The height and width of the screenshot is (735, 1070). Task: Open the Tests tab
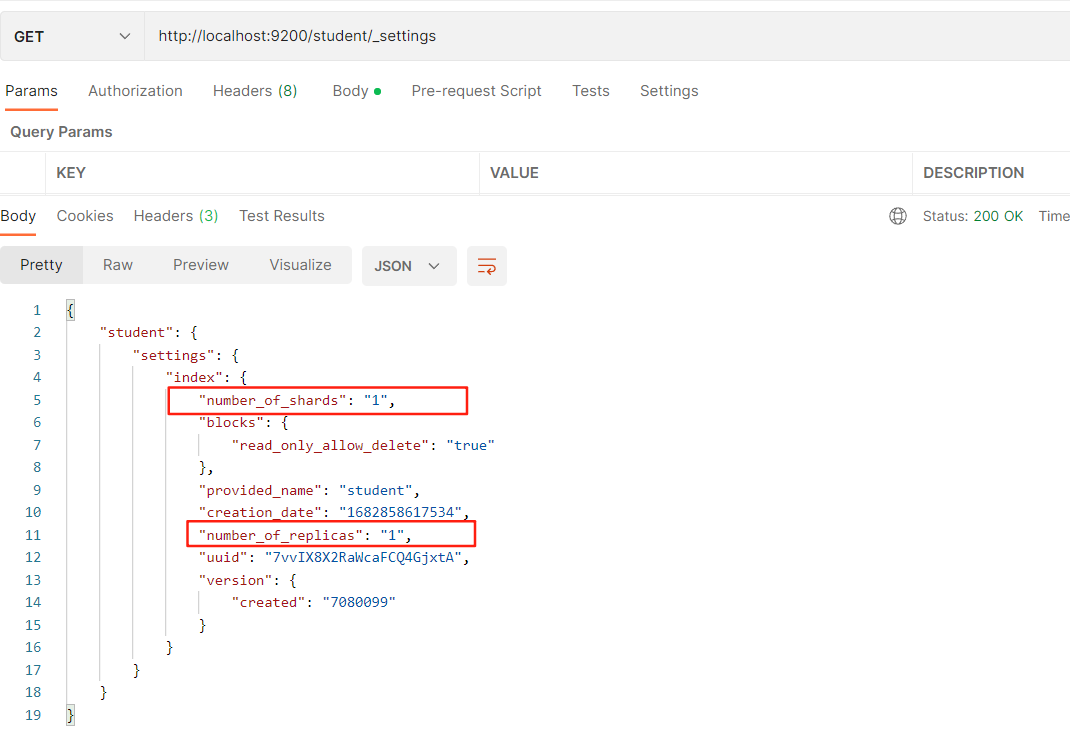590,91
